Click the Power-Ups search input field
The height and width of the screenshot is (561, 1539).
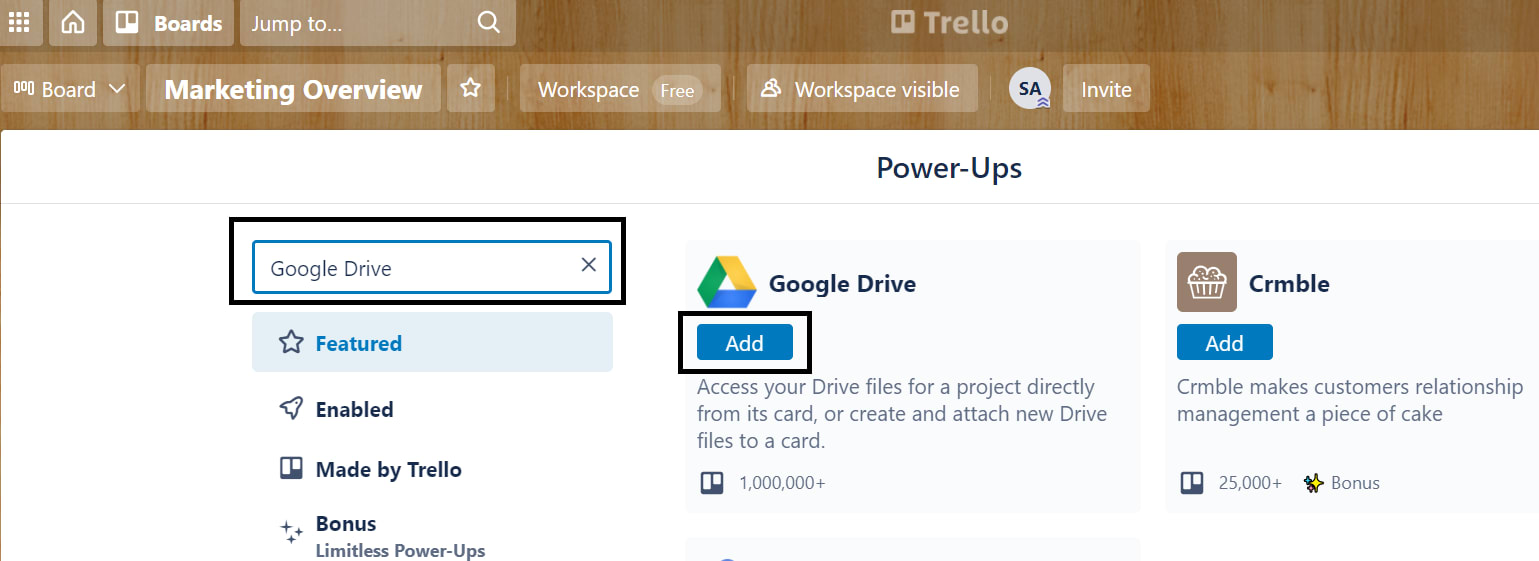point(431,267)
